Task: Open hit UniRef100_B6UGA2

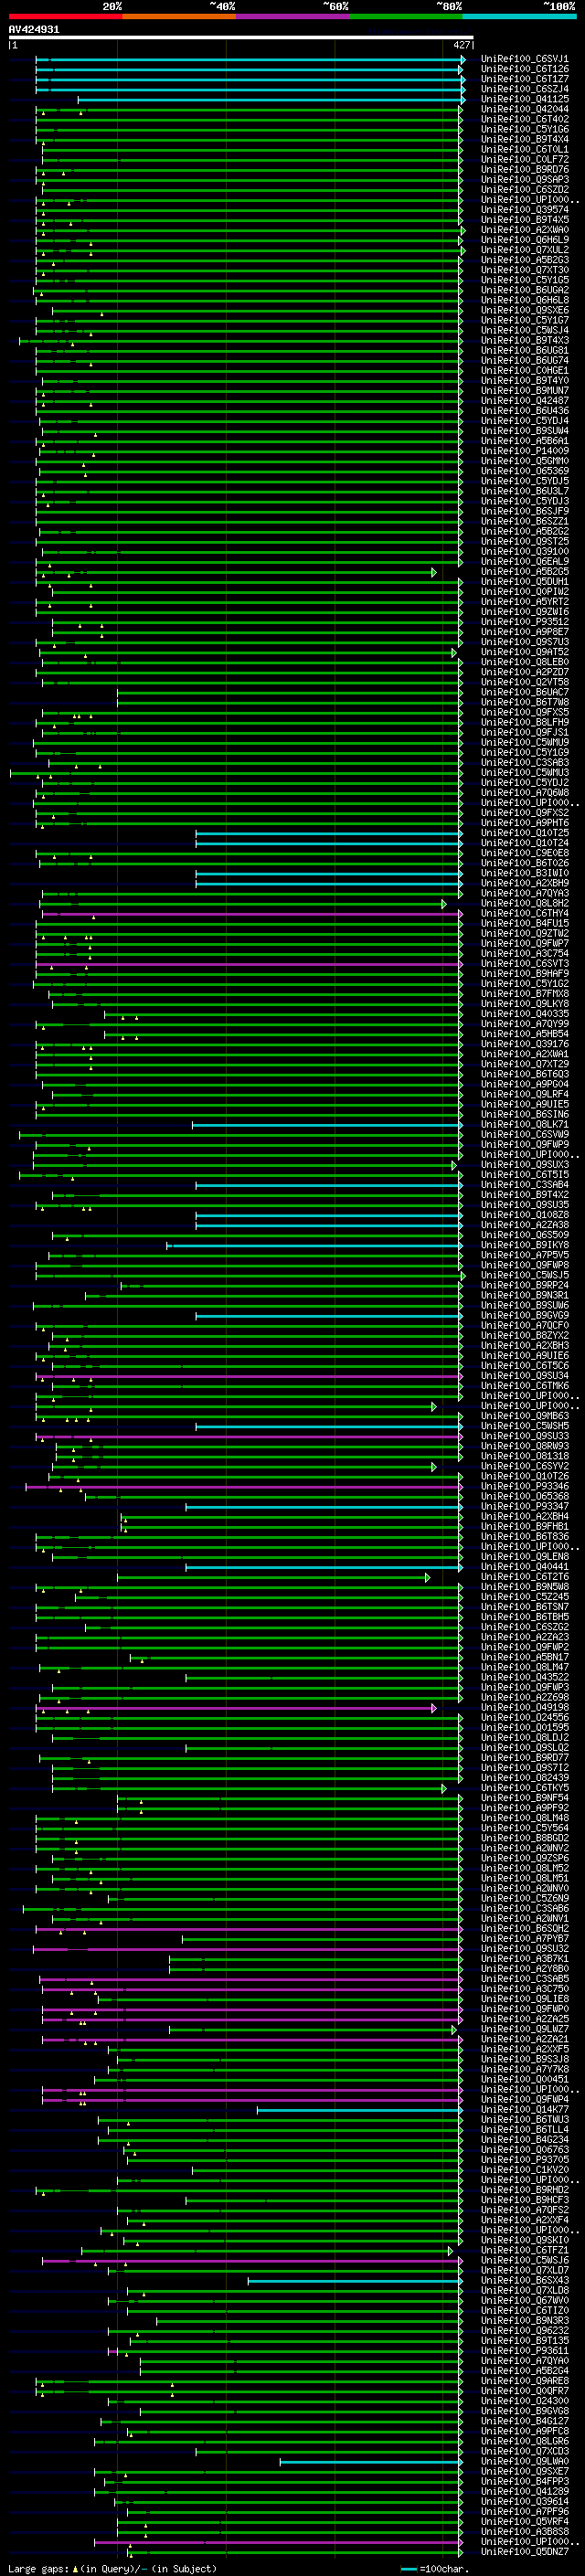Action: (524, 291)
